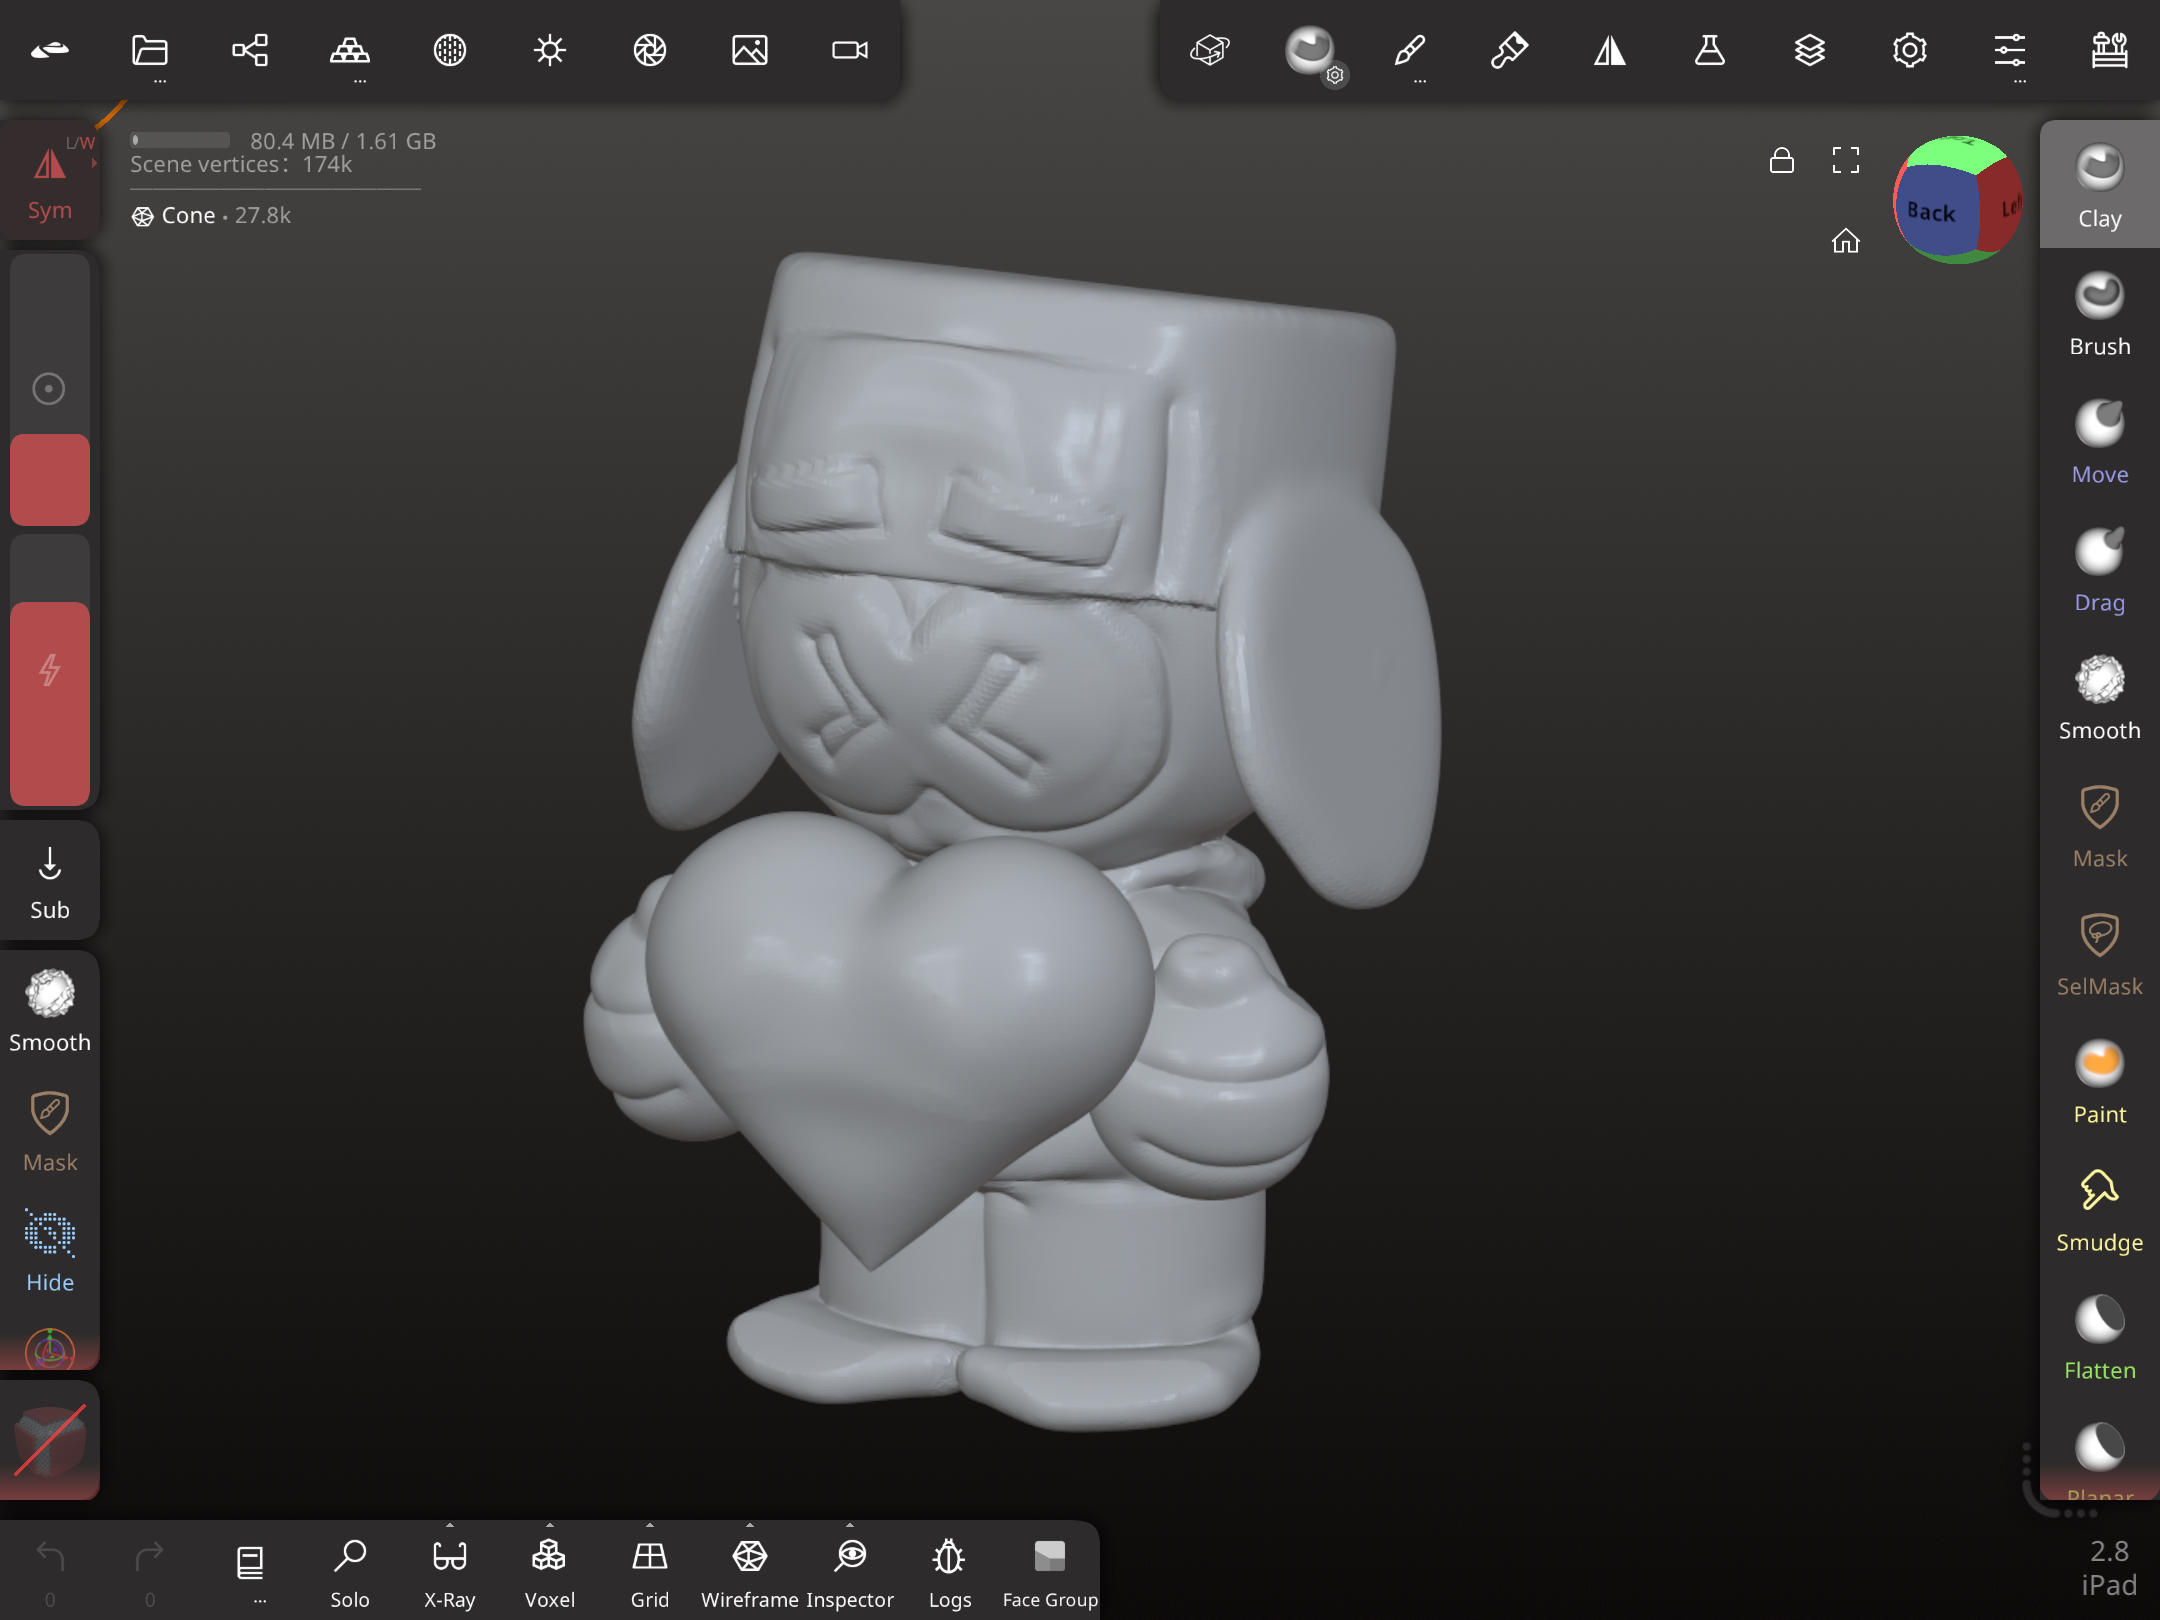Choose the Drag tool

click(x=2099, y=570)
